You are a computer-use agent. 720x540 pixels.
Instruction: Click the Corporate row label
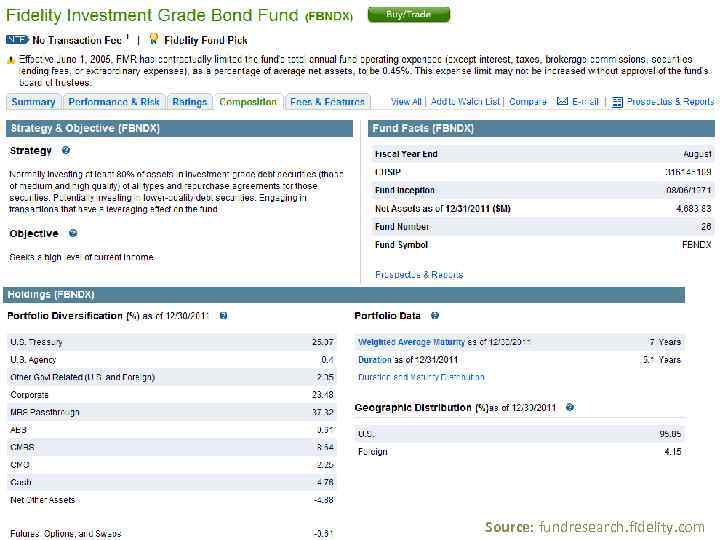click(29, 395)
